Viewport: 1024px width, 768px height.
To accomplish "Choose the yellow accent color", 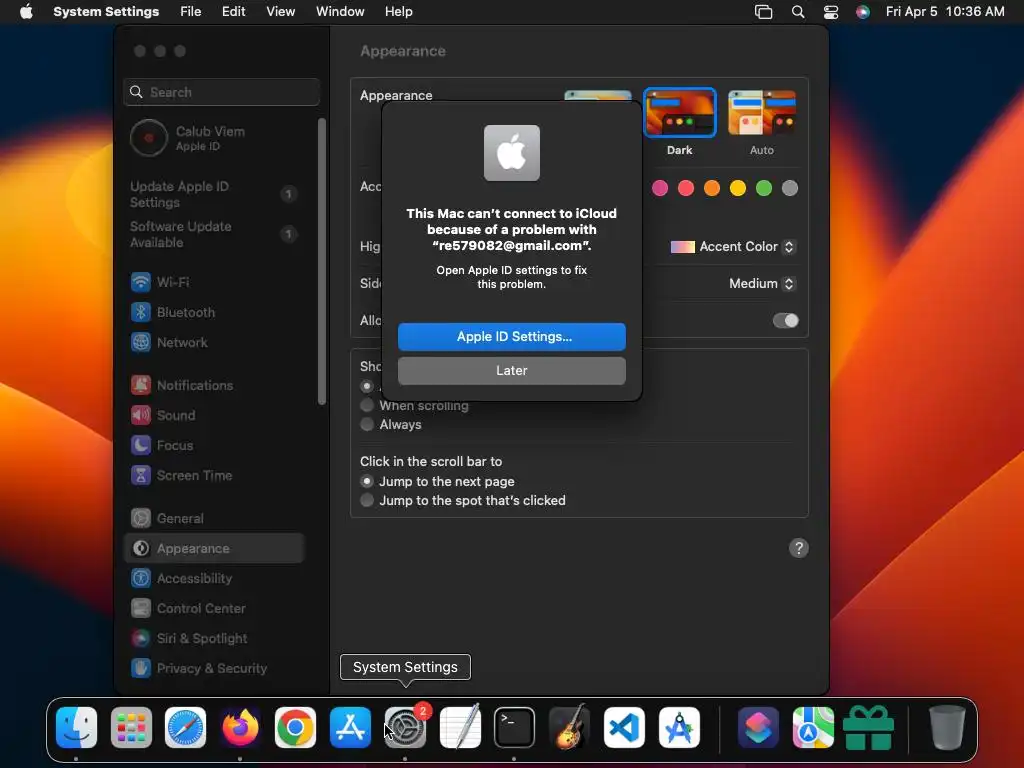I will click(738, 188).
